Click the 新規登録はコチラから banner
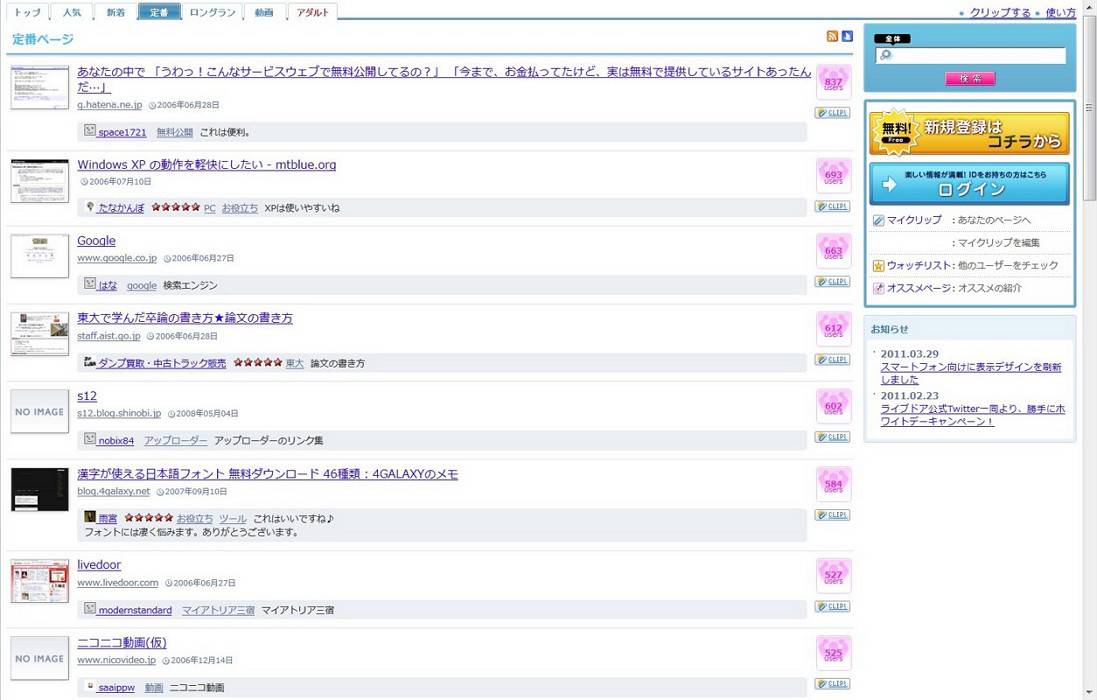Screen dimensions: 1097x700 (969, 132)
